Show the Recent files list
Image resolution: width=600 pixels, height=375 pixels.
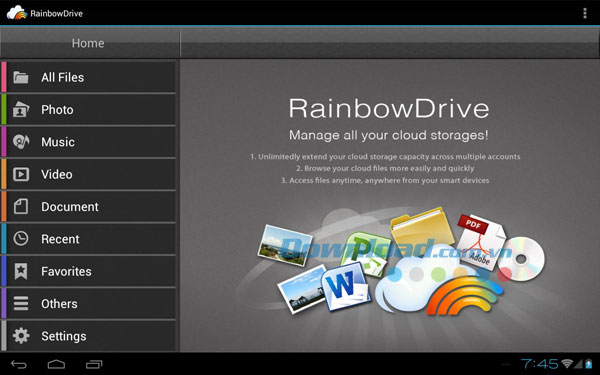[88, 239]
